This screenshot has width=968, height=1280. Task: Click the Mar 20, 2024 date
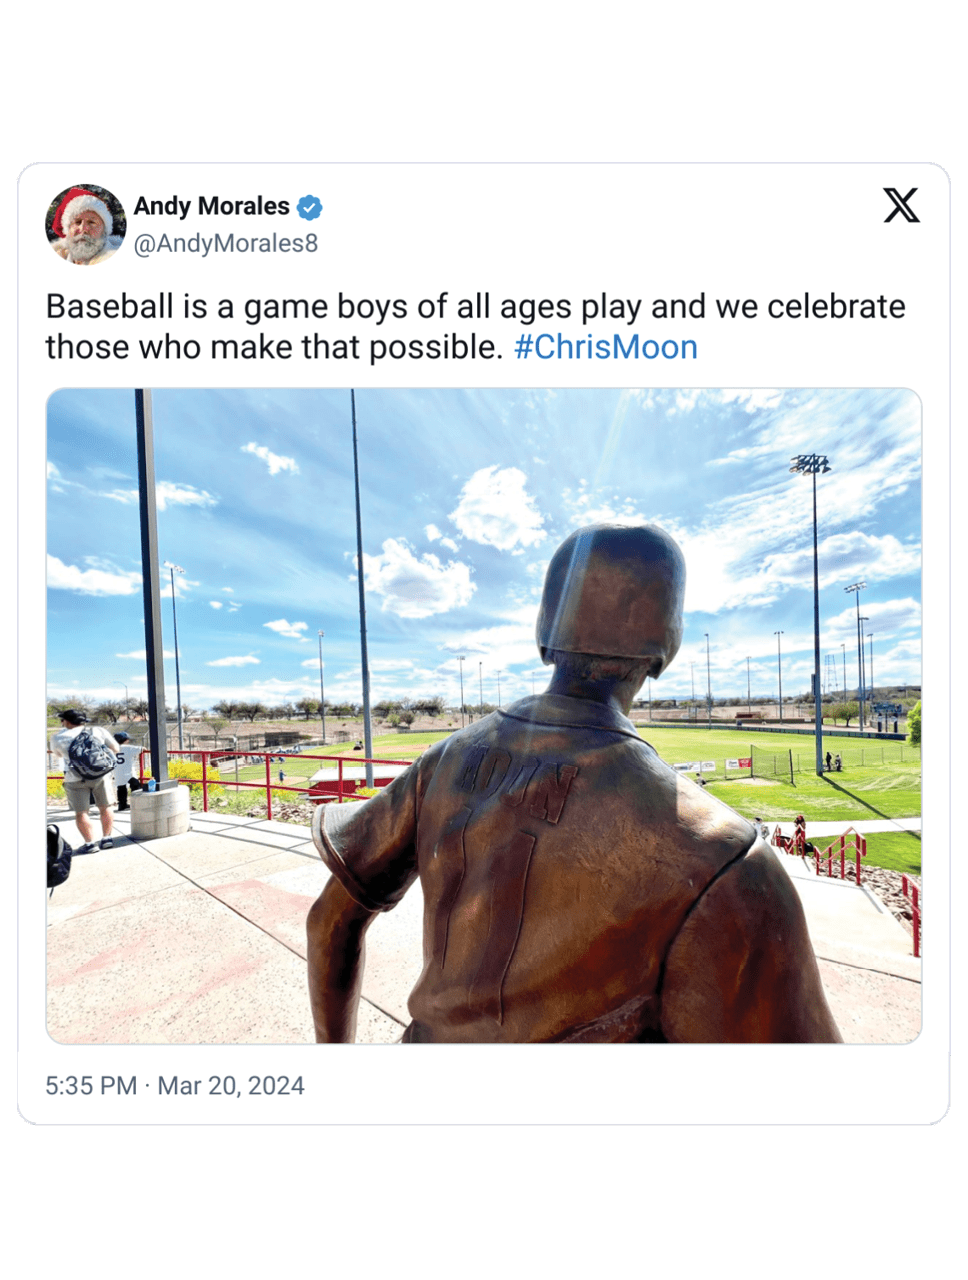(x=231, y=1086)
